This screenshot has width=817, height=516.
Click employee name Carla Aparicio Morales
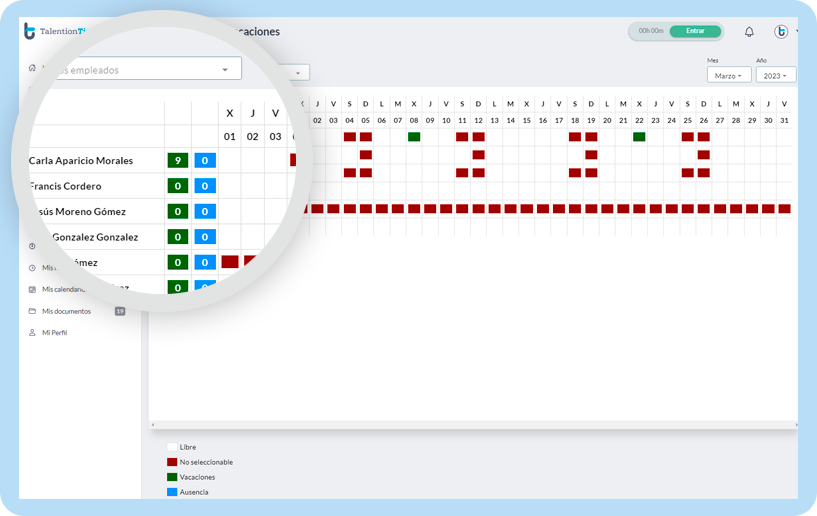(81, 160)
